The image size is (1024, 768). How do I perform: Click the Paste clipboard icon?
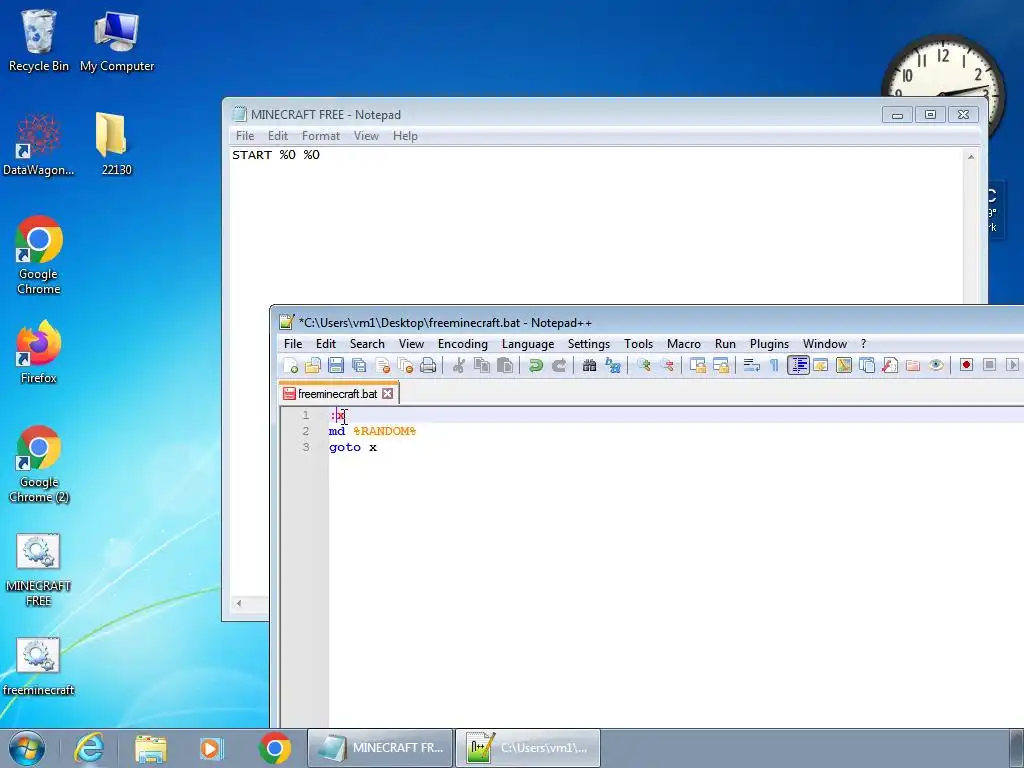pos(505,366)
